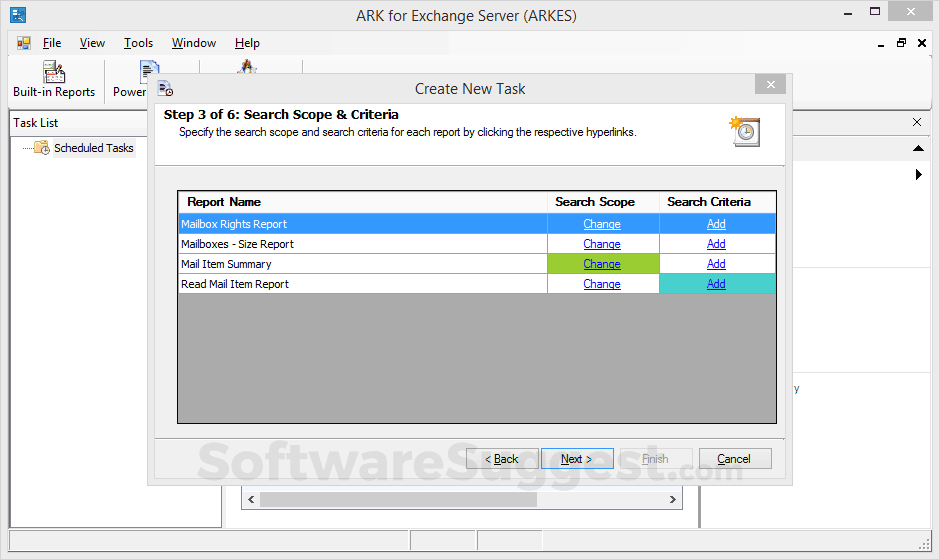Cancel the new task wizard
940x560 pixels.
[x=734, y=459]
